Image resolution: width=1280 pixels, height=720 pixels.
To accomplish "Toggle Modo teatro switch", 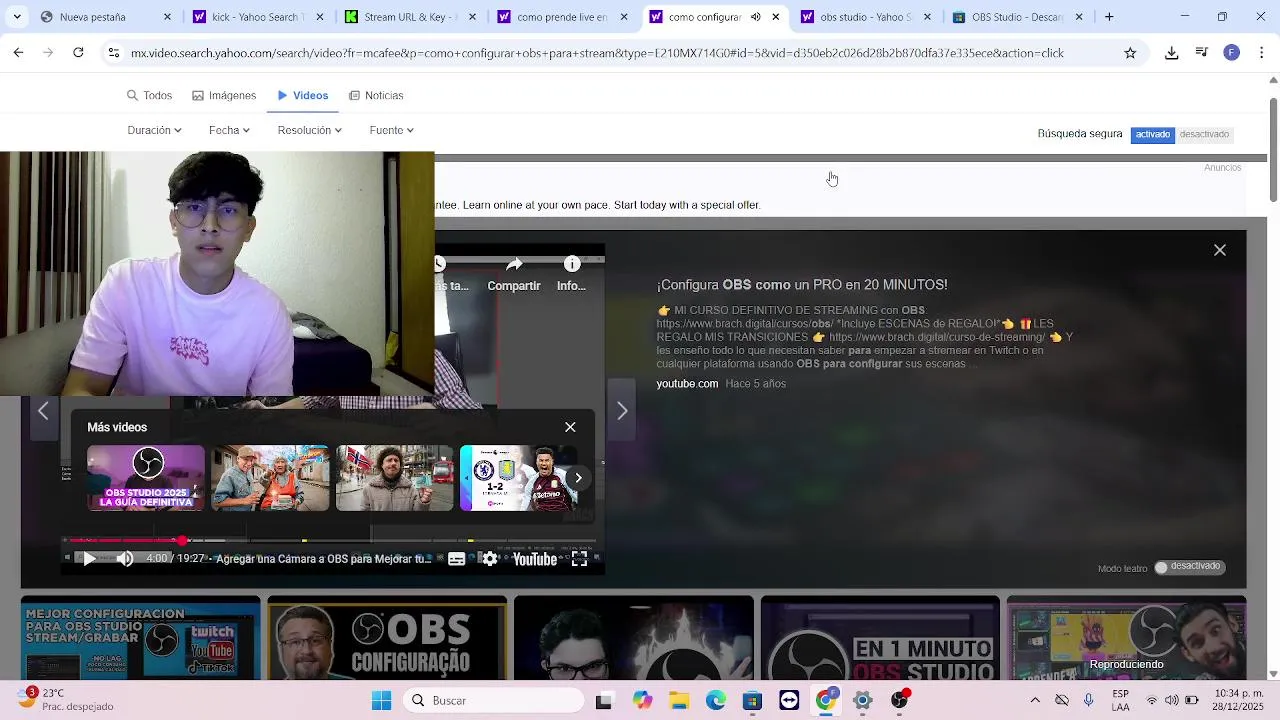I will (x=1188, y=567).
